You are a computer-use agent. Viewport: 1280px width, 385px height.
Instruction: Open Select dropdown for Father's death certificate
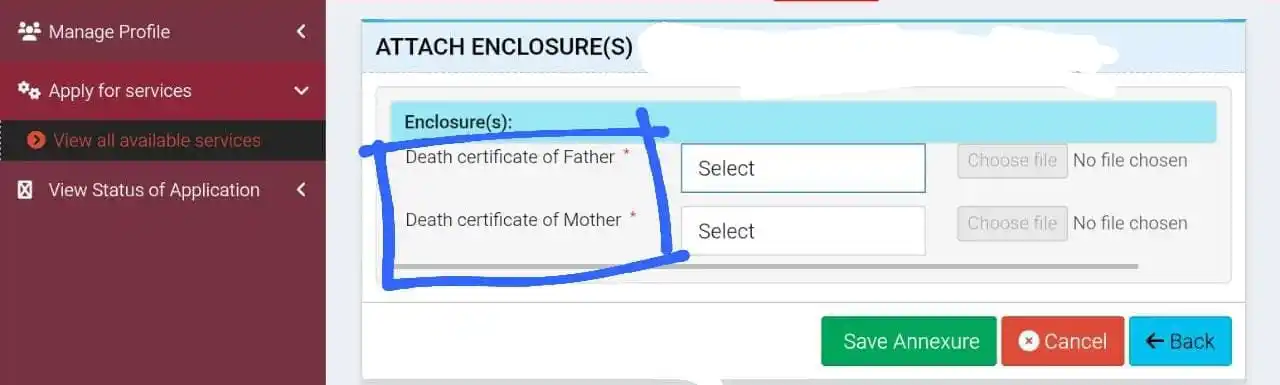[x=803, y=168]
